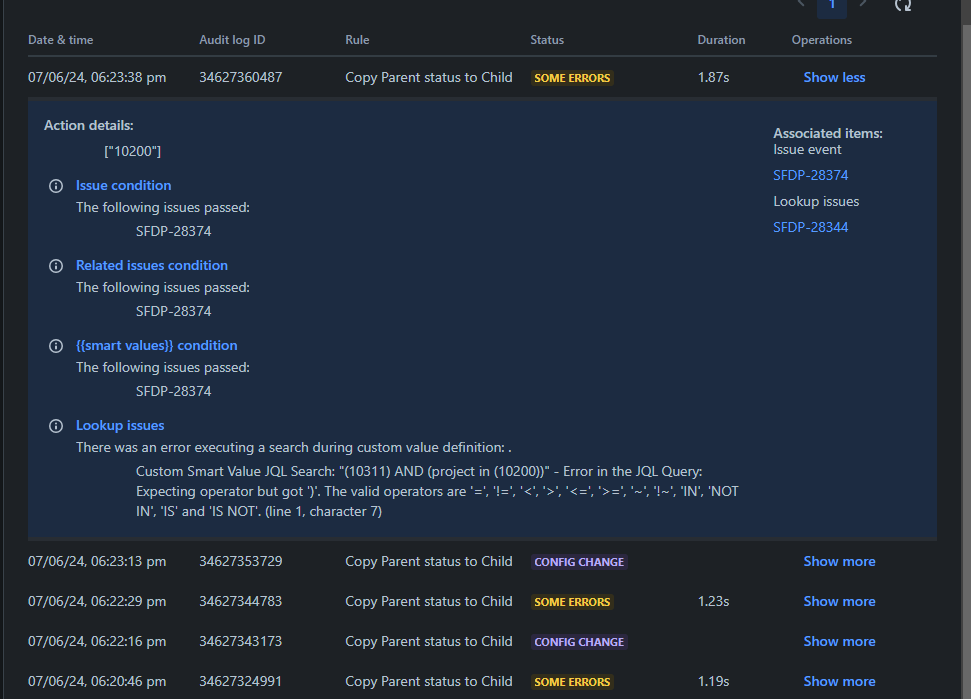Image resolution: width=971 pixels, height=699 pixels.
Task: Click info icon beside Related issues condition
Action: tap(56, 266)
